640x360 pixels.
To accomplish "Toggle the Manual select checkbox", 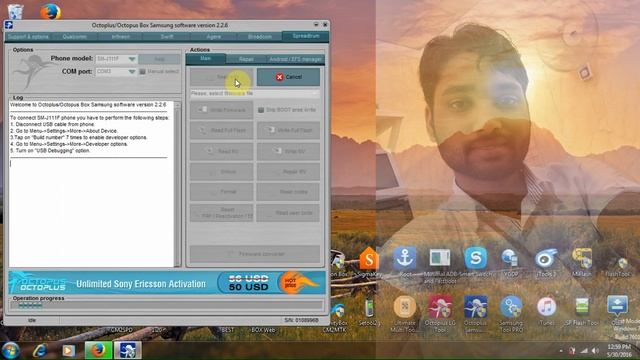I will 142,71.
